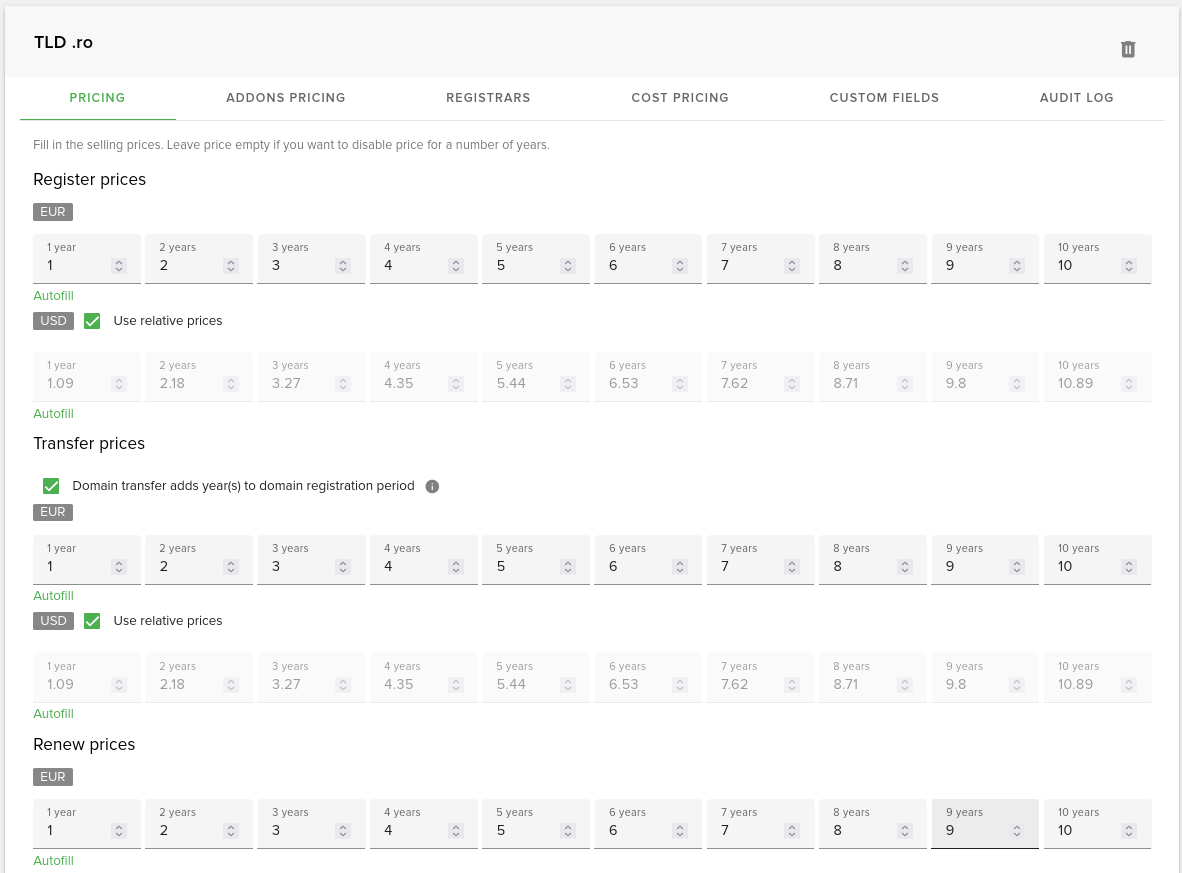Viewport: 1182px width, 873px height.
Task: Disable Use relative prices under Transfer prices
Action: click(x=92, y=621)
